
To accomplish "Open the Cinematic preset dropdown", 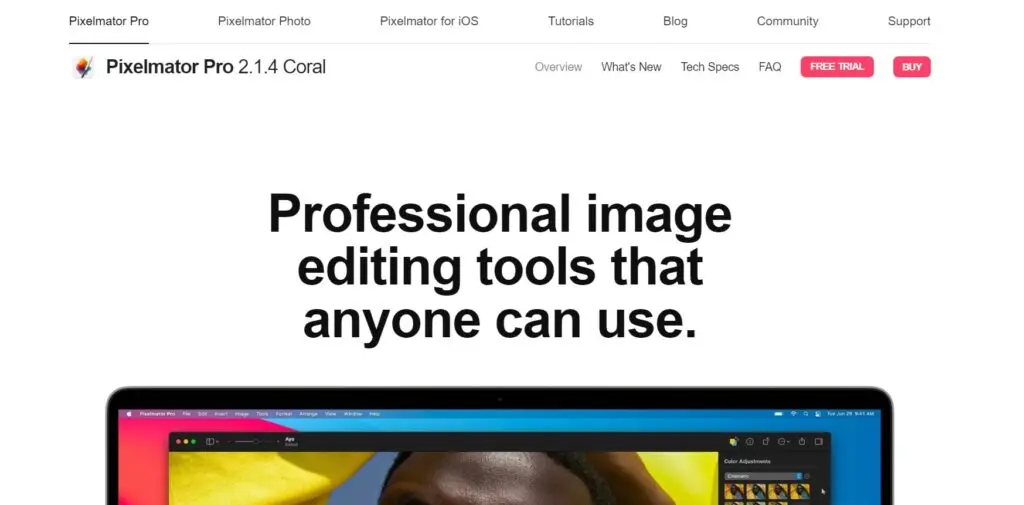I will tap(764, 476).
